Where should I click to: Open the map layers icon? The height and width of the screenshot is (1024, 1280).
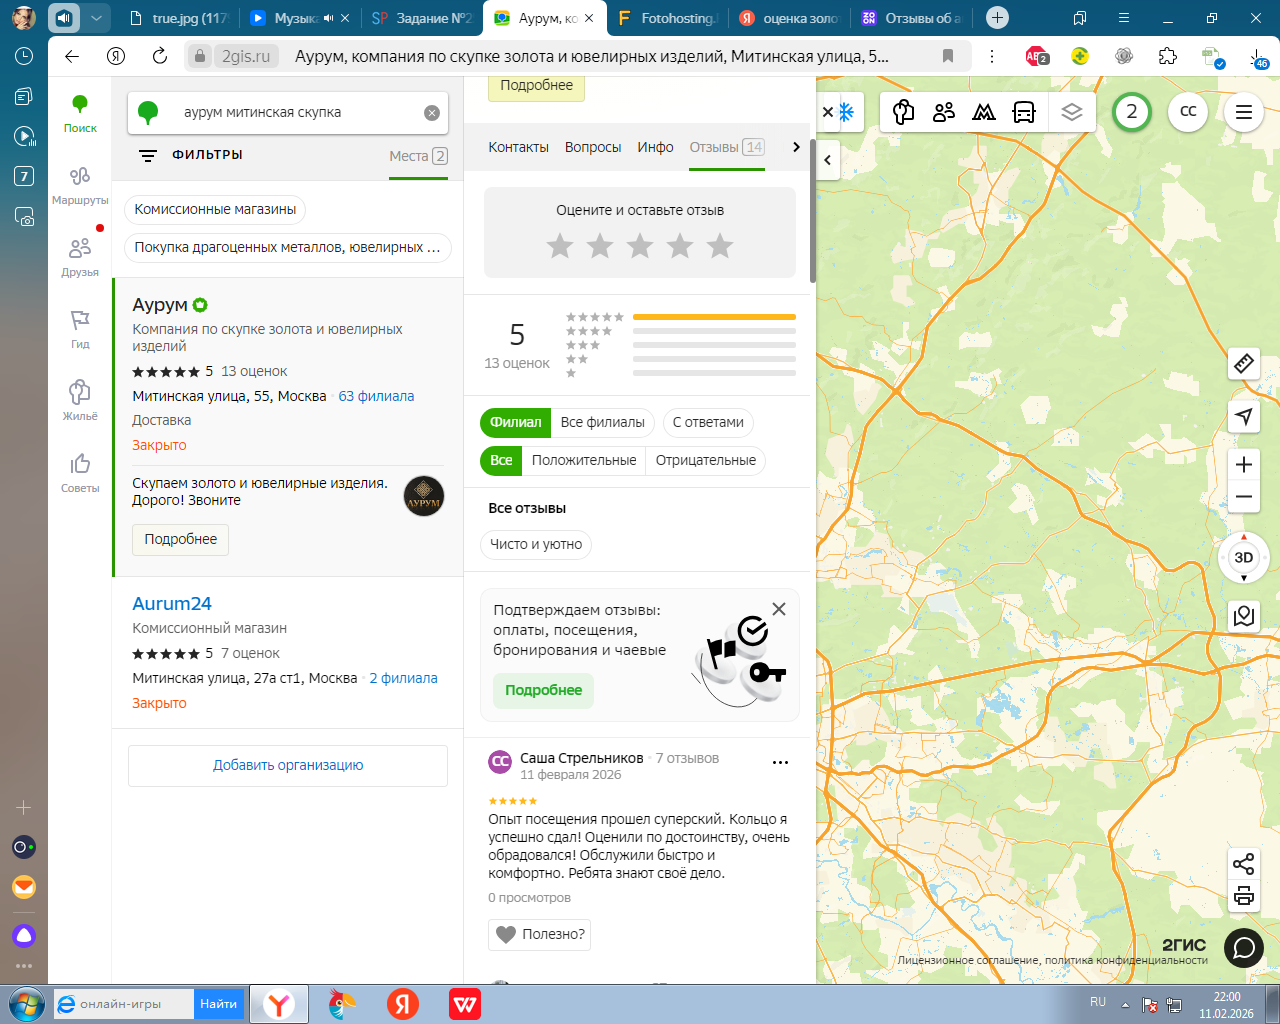pyautogui.click(x=1072, y=112)
